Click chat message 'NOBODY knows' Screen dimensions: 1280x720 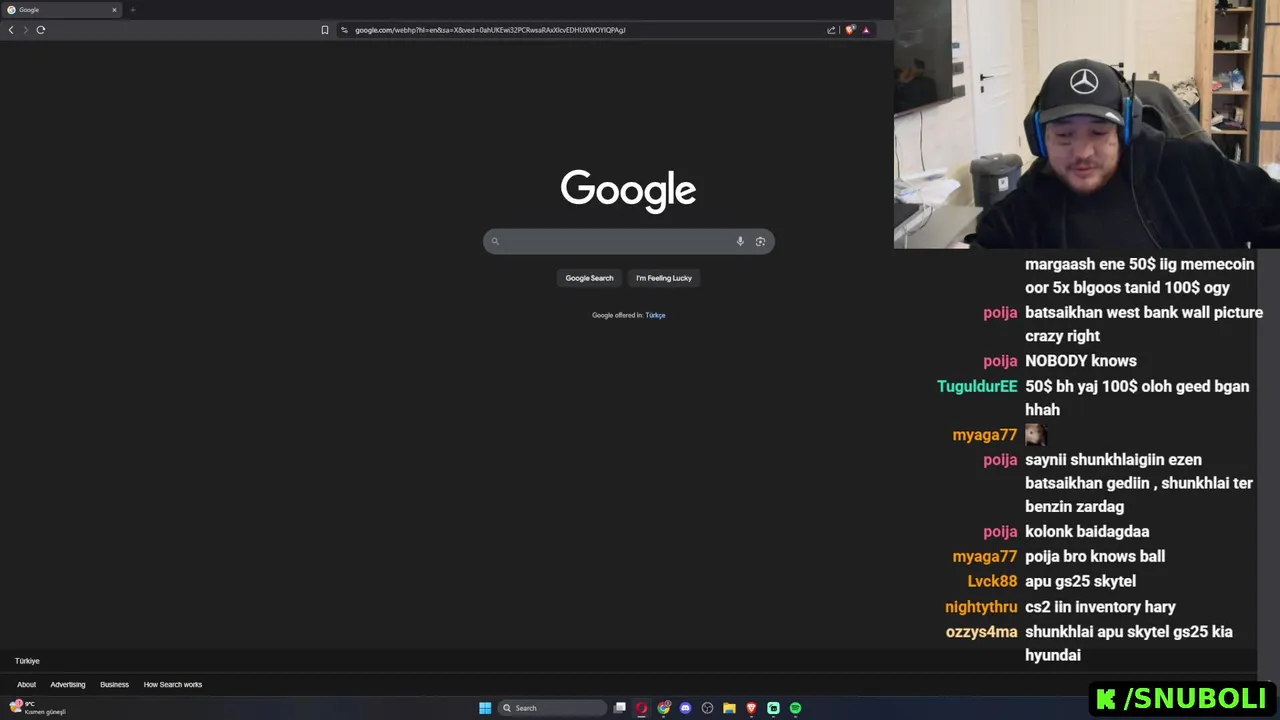pyautogui.click(x=1081, y=361)
